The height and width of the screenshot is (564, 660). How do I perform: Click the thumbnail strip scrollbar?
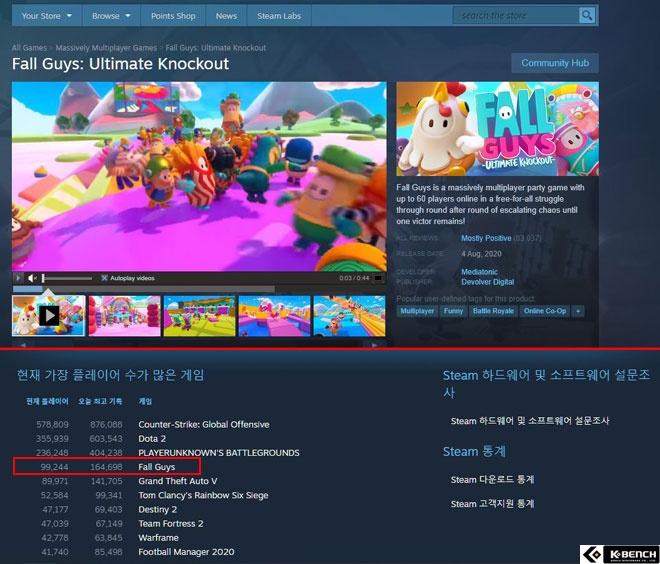199,345
